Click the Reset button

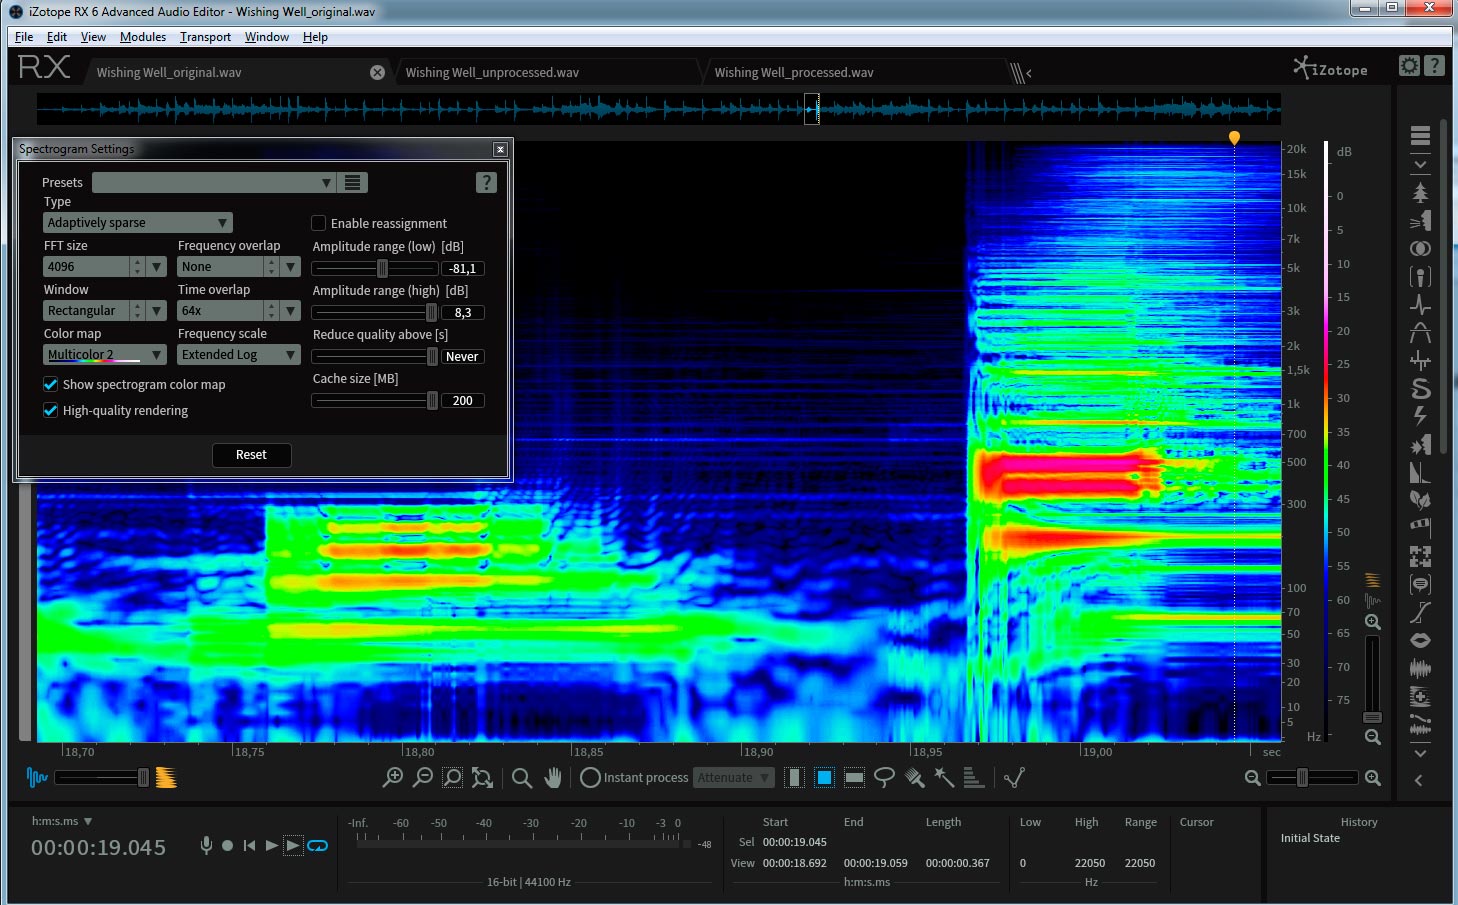251,455
